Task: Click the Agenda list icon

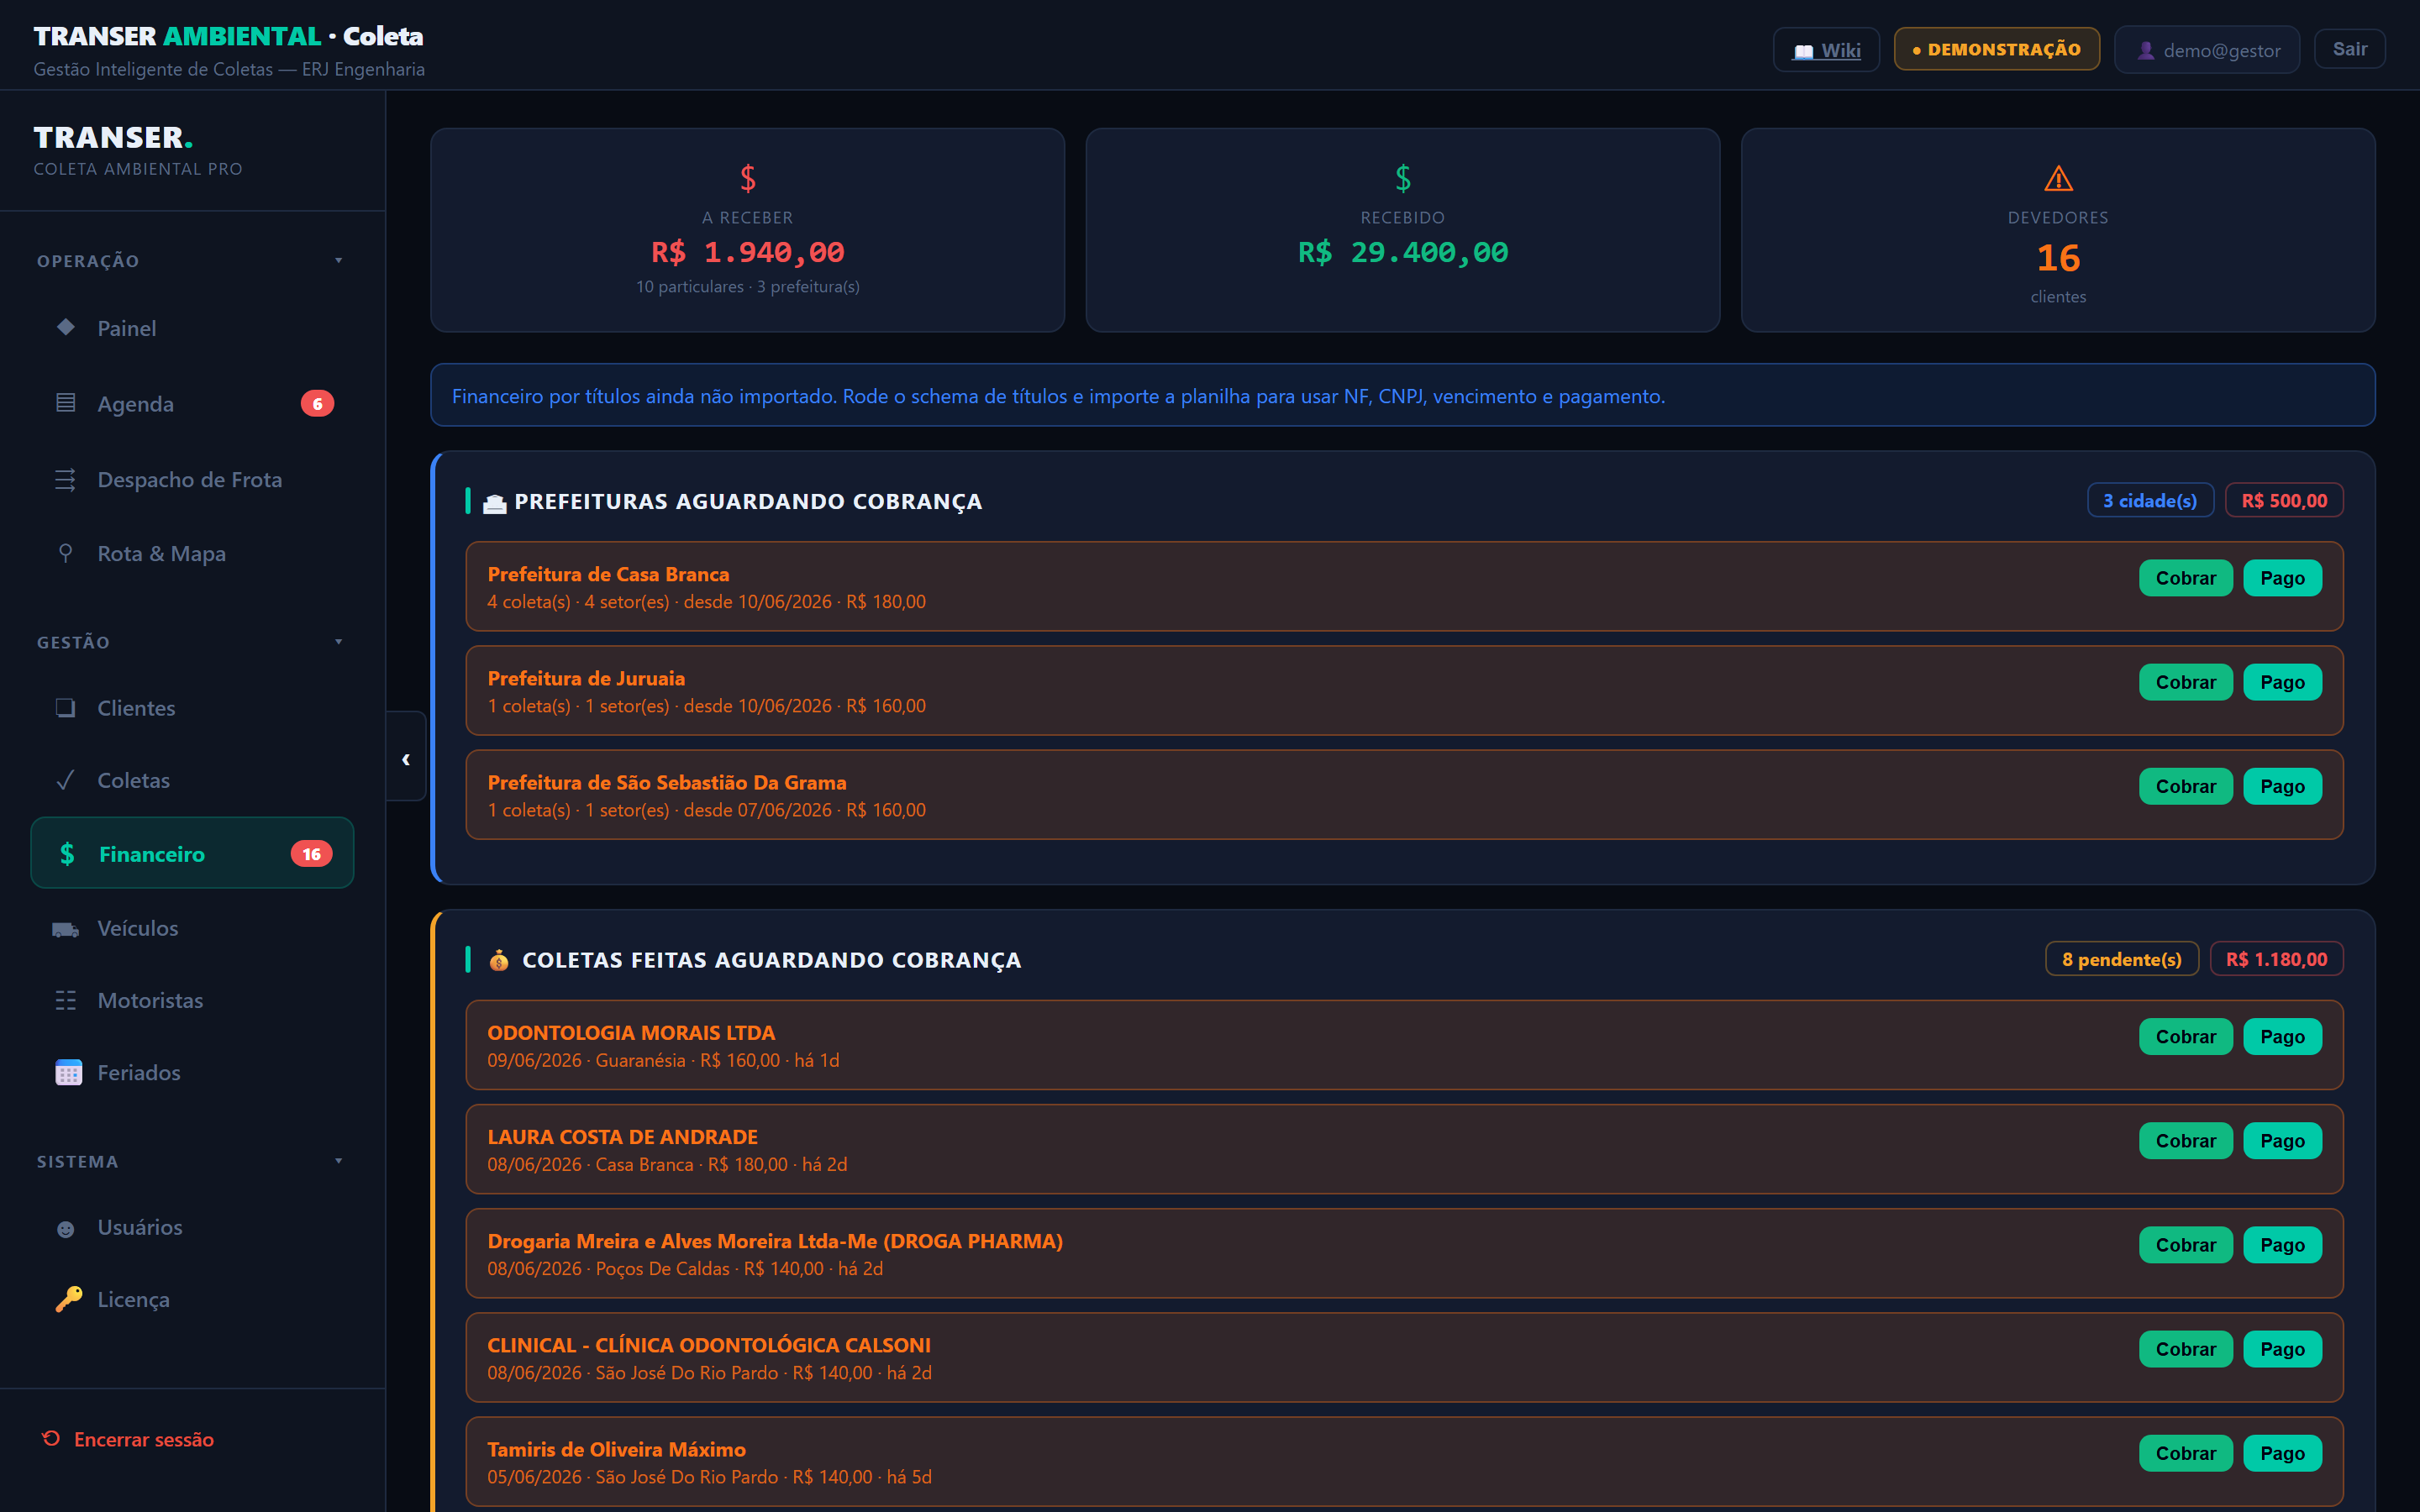Action: pyautogui.click(x=66, y=403)
